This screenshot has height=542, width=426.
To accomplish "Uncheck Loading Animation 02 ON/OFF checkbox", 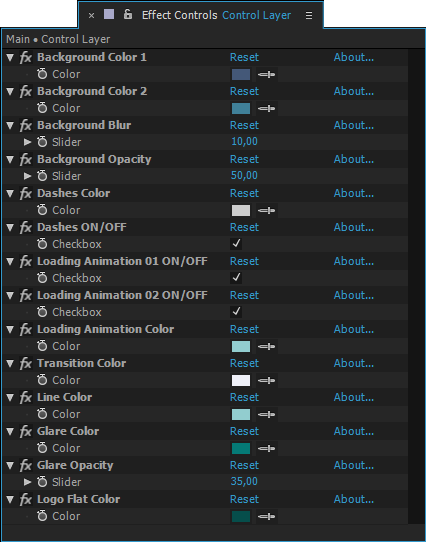I will (x=236, y=312).
